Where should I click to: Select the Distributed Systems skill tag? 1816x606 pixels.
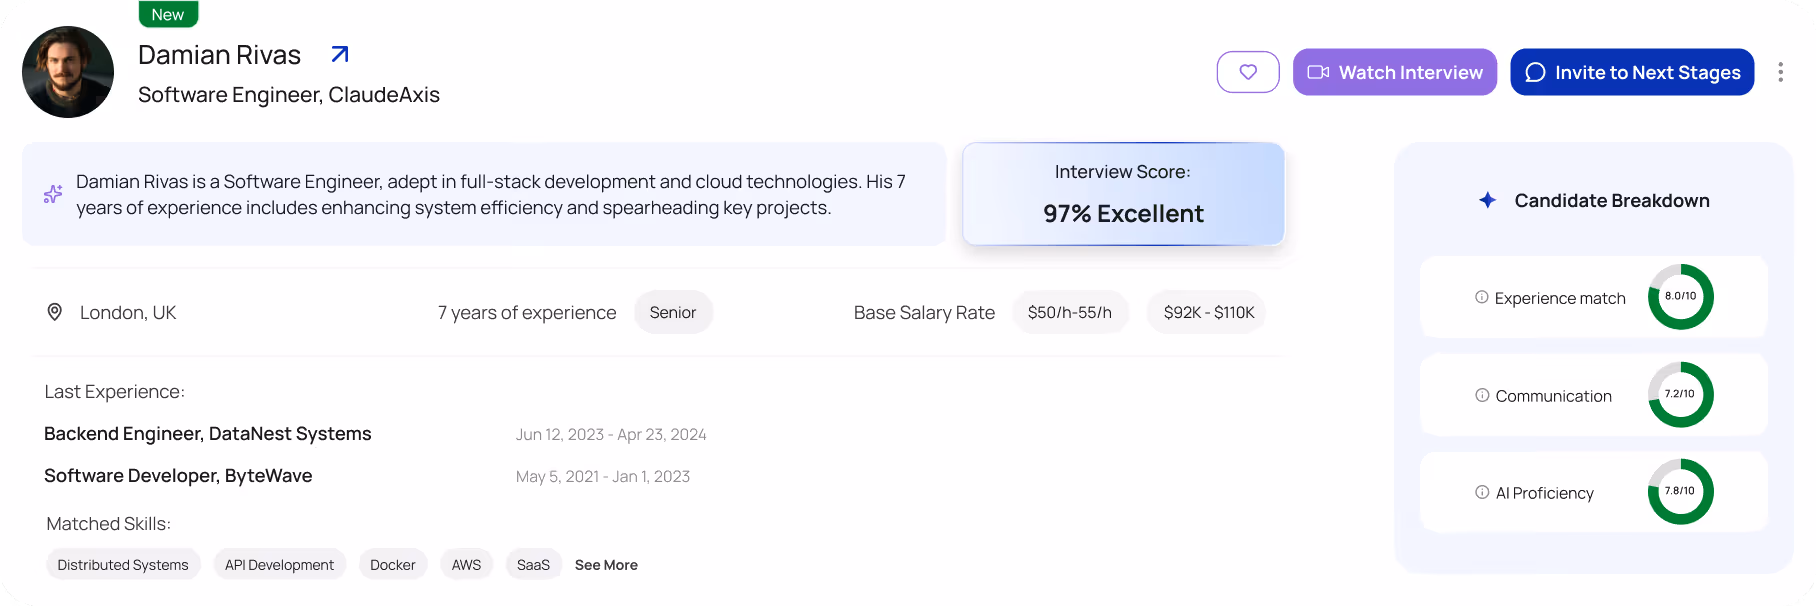(x=123, y=565)
